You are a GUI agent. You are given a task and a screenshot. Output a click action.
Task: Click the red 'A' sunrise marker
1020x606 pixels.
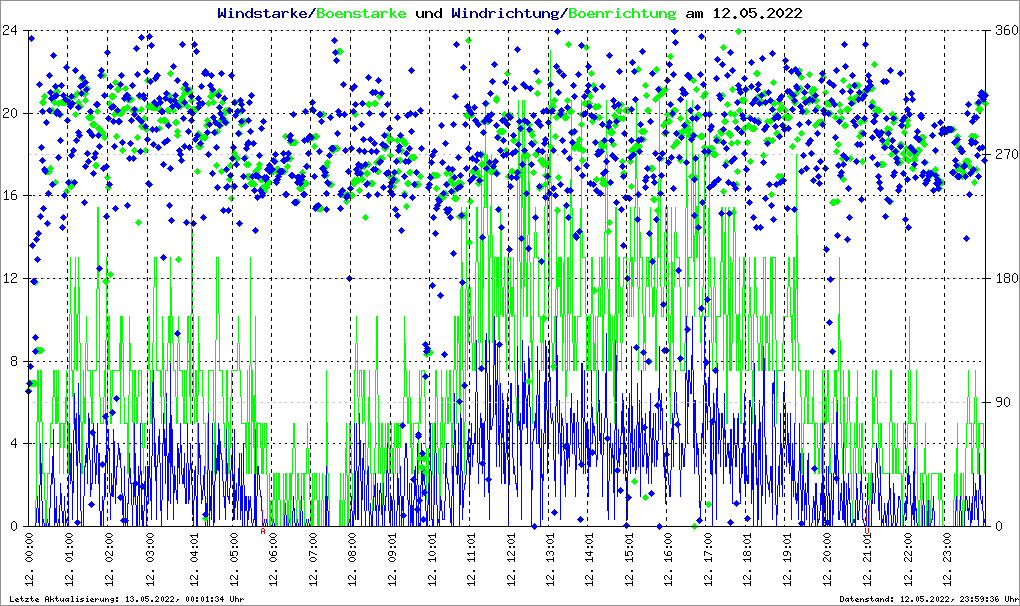pyautogui.click(x=263, y=532)
